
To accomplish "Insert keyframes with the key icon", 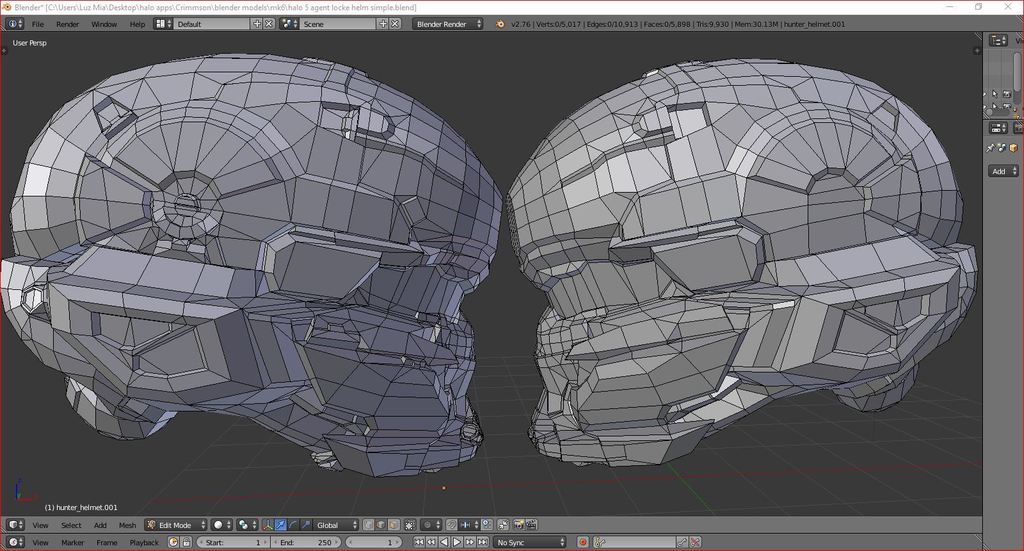I will tap(682, 543).
